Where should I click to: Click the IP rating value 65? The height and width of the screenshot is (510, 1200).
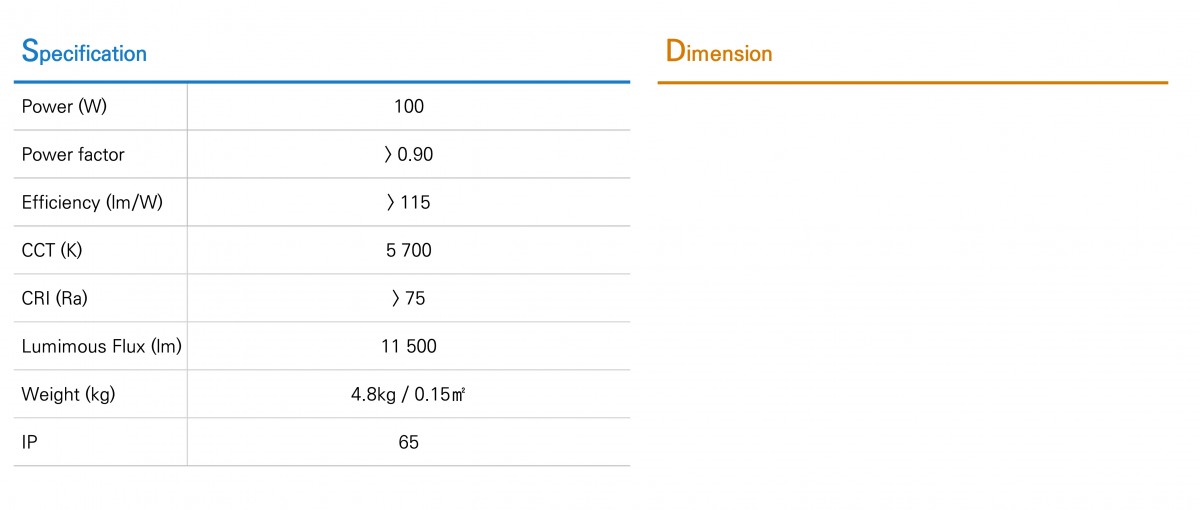click(409, 443)
